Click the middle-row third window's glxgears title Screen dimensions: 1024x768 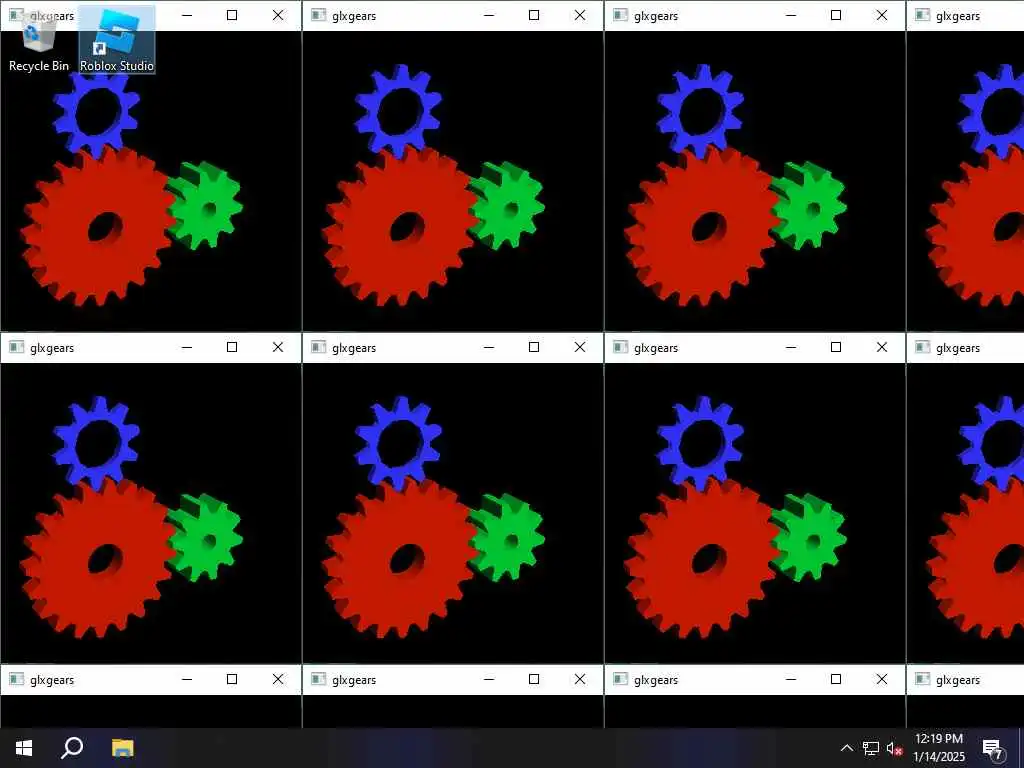coord(656,348)
